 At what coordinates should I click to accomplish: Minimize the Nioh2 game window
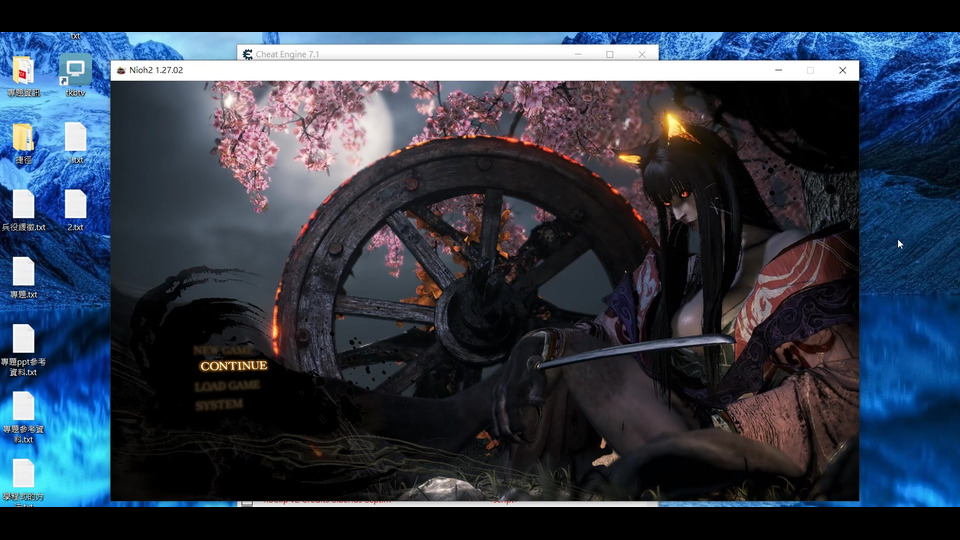pyautogui.click(x=778, y=70)
